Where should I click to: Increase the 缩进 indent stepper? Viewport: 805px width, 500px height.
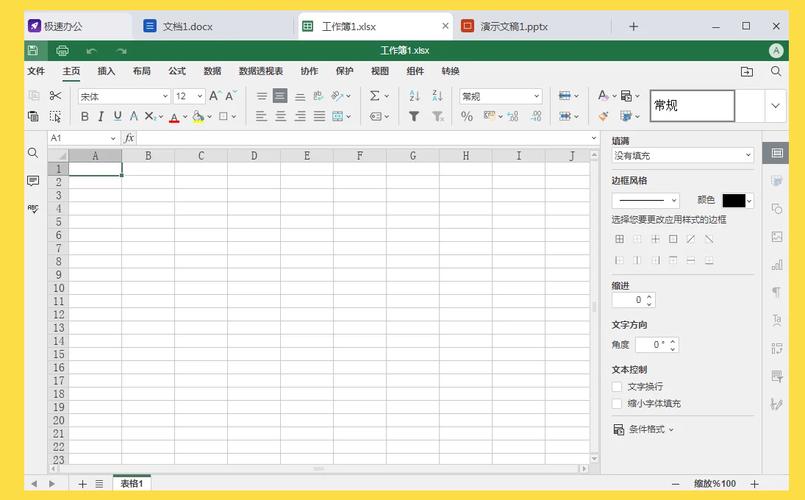pos(649,297)
